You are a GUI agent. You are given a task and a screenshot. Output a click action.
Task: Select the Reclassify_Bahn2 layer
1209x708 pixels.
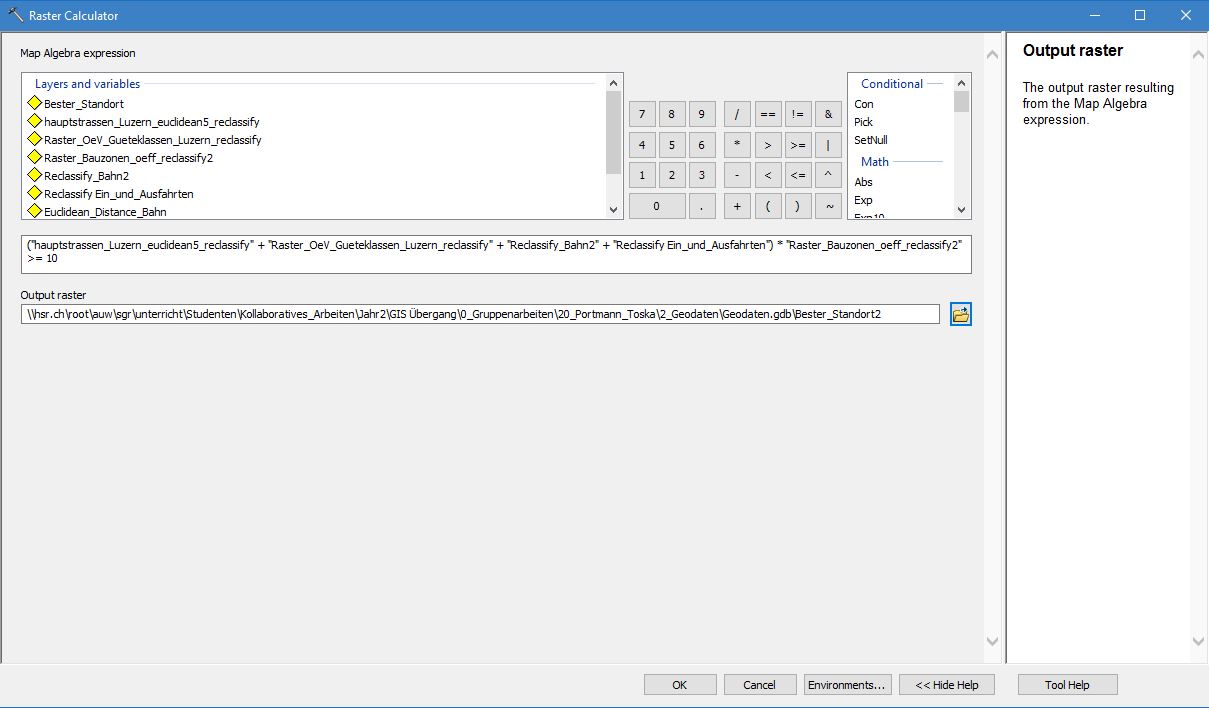tap(86, 176)
